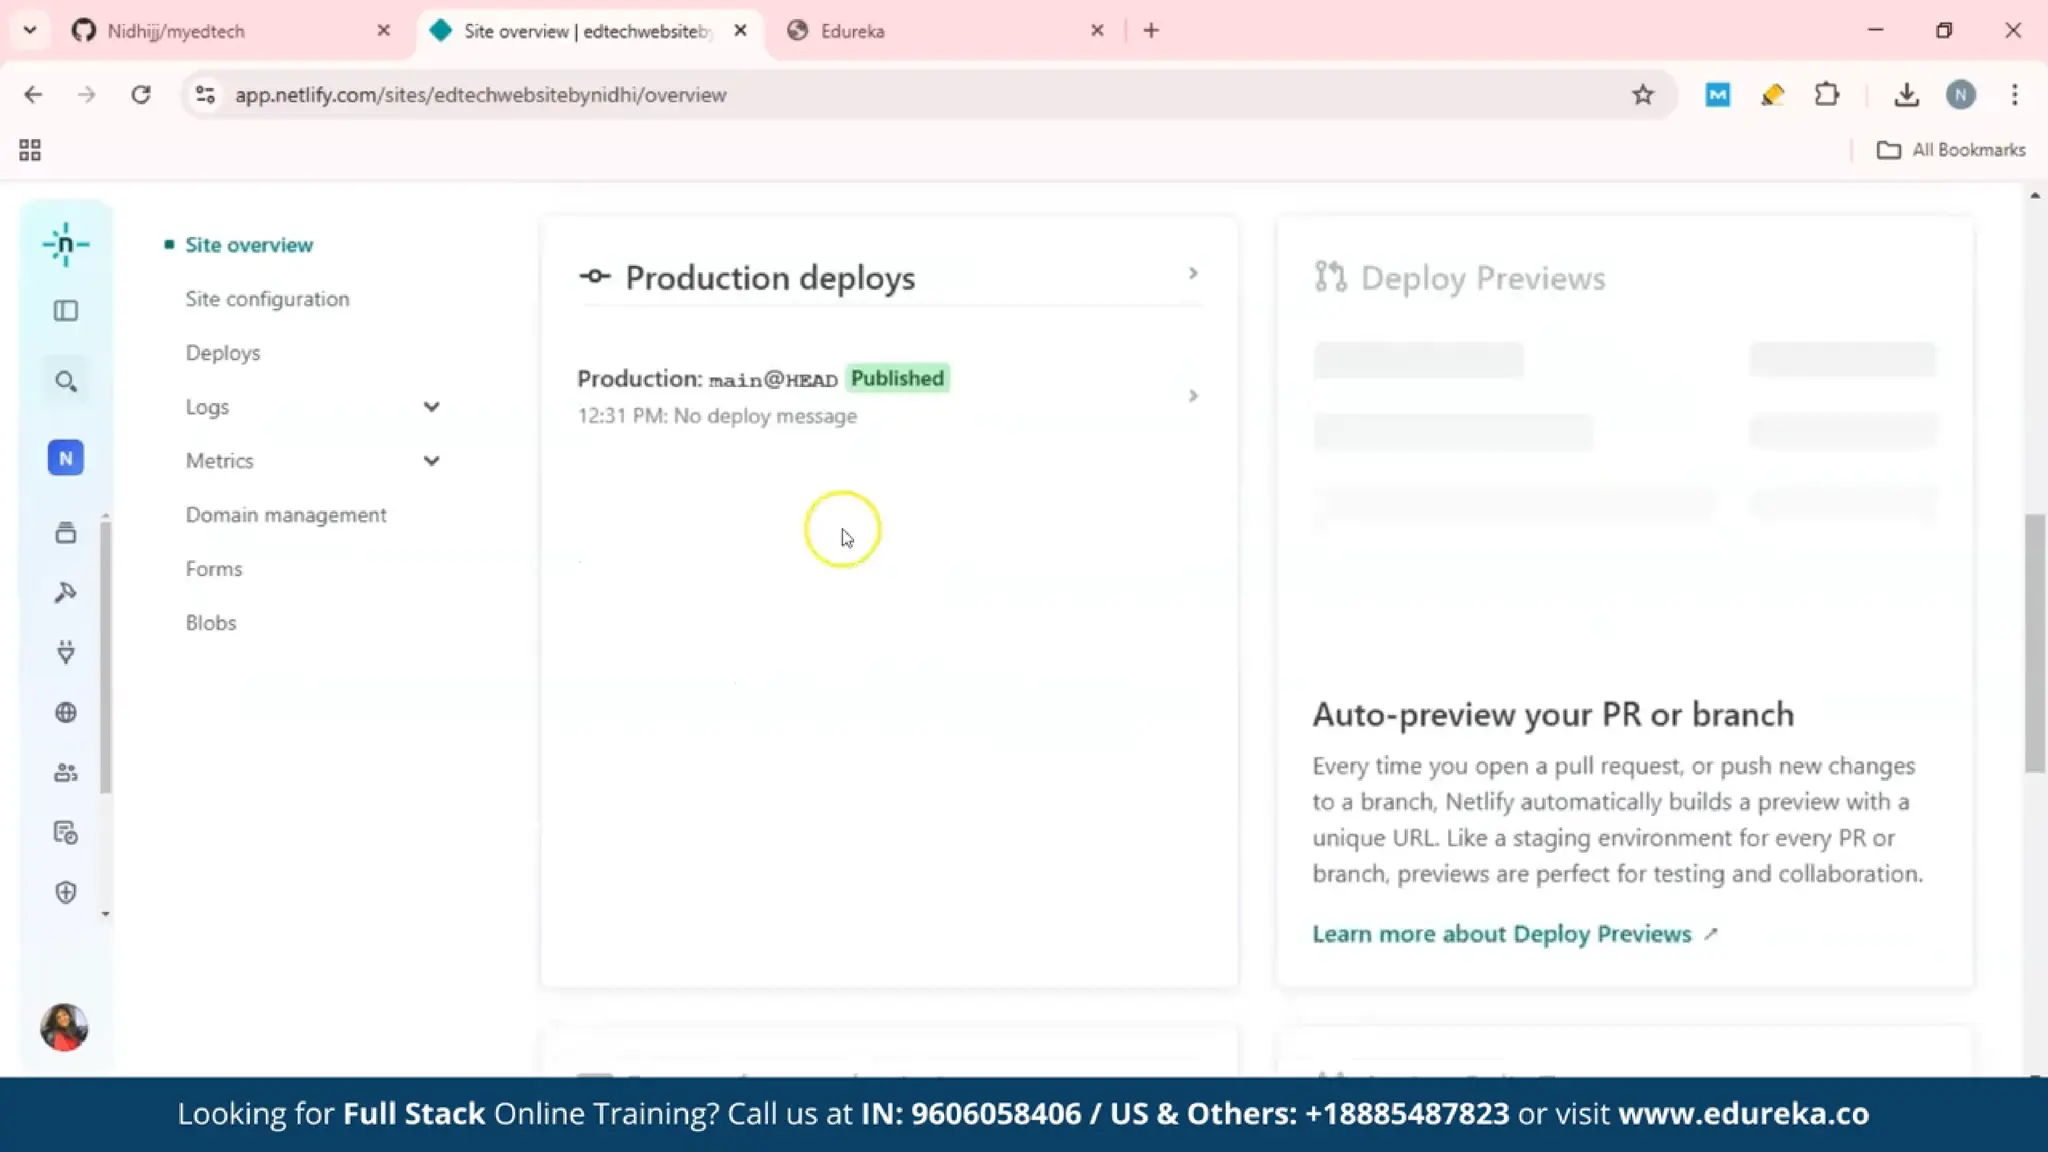View site information icon in address bar

point(205,95)
